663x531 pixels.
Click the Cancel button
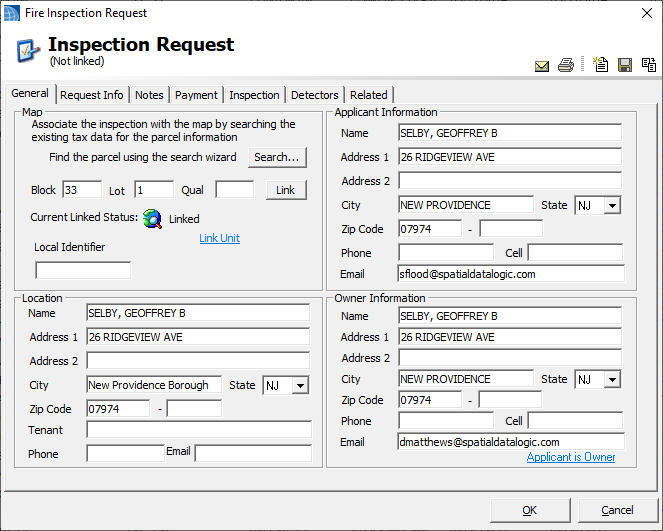tap(617, 510)
